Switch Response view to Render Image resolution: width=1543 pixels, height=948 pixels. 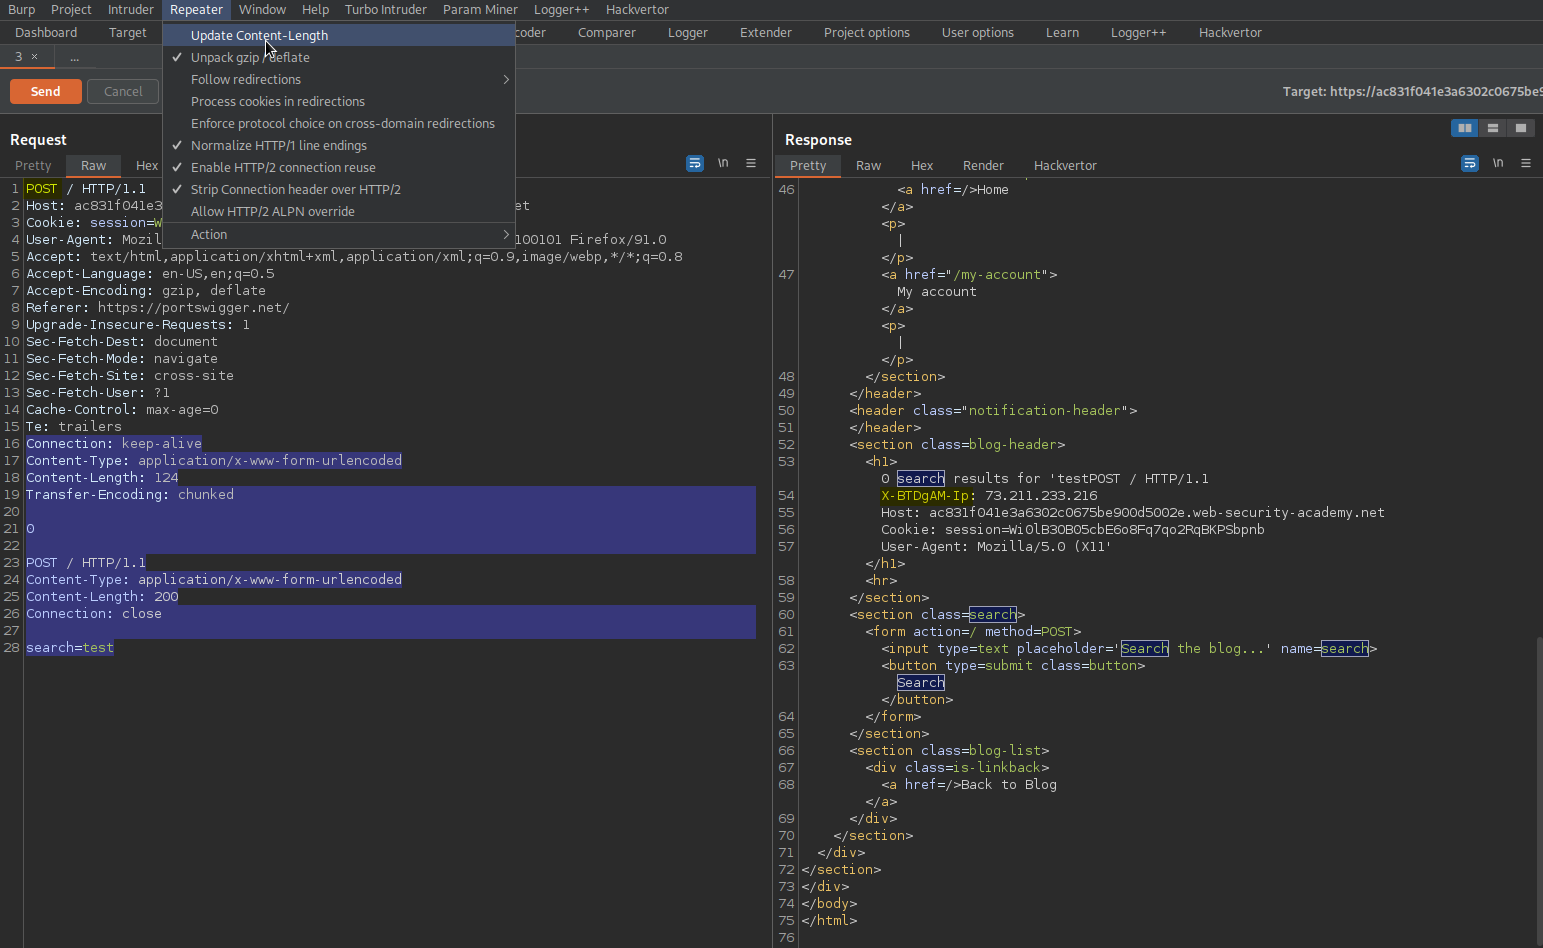click(x=983, y=165)
